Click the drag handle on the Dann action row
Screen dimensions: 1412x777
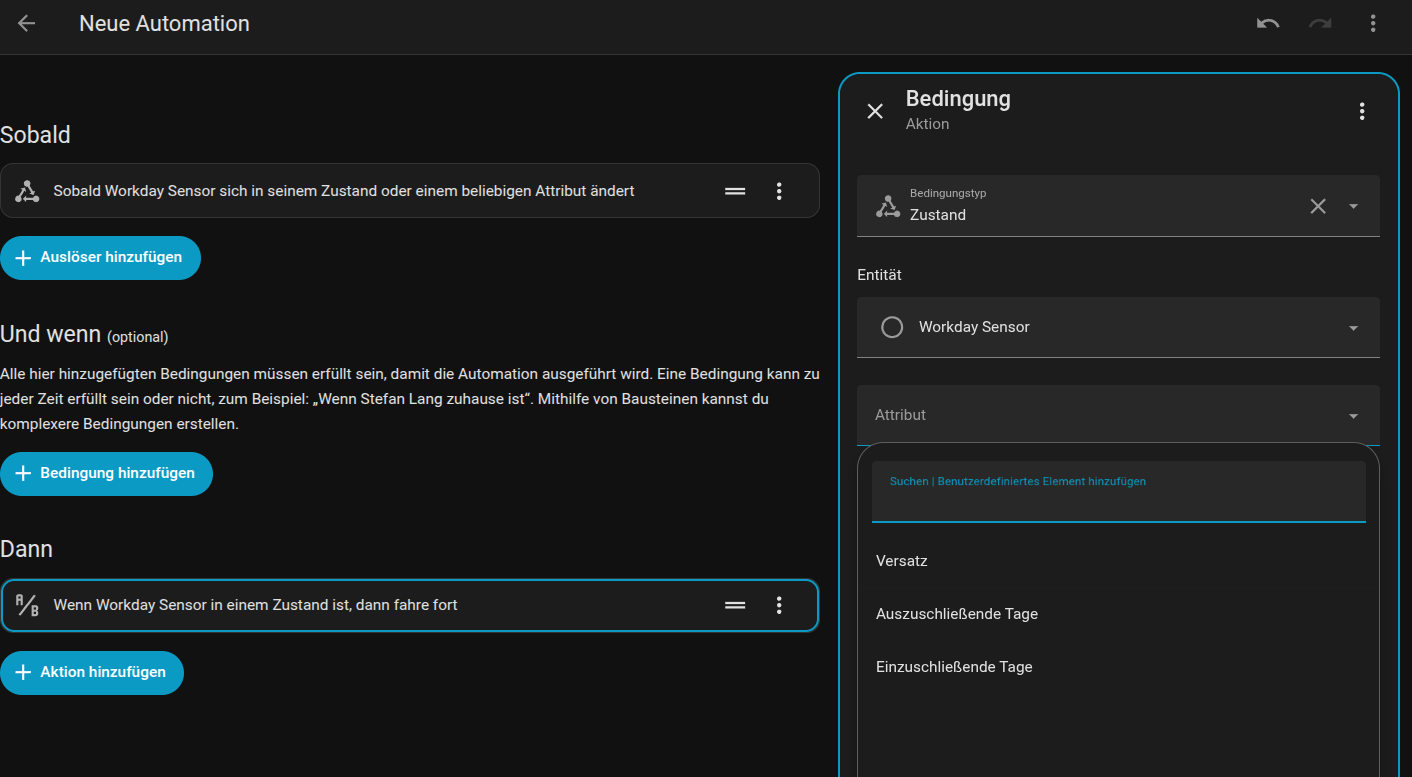coord(735,605)
